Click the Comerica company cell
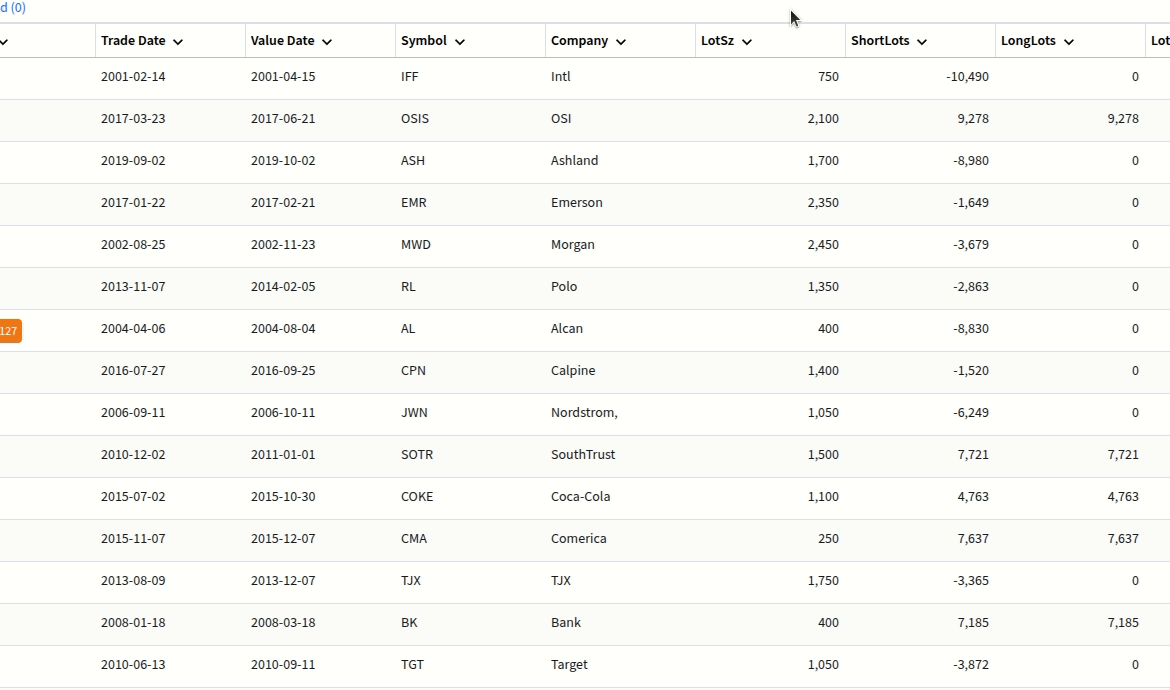The width and height of the screenshot is (1170, 690). coord(579,539)
